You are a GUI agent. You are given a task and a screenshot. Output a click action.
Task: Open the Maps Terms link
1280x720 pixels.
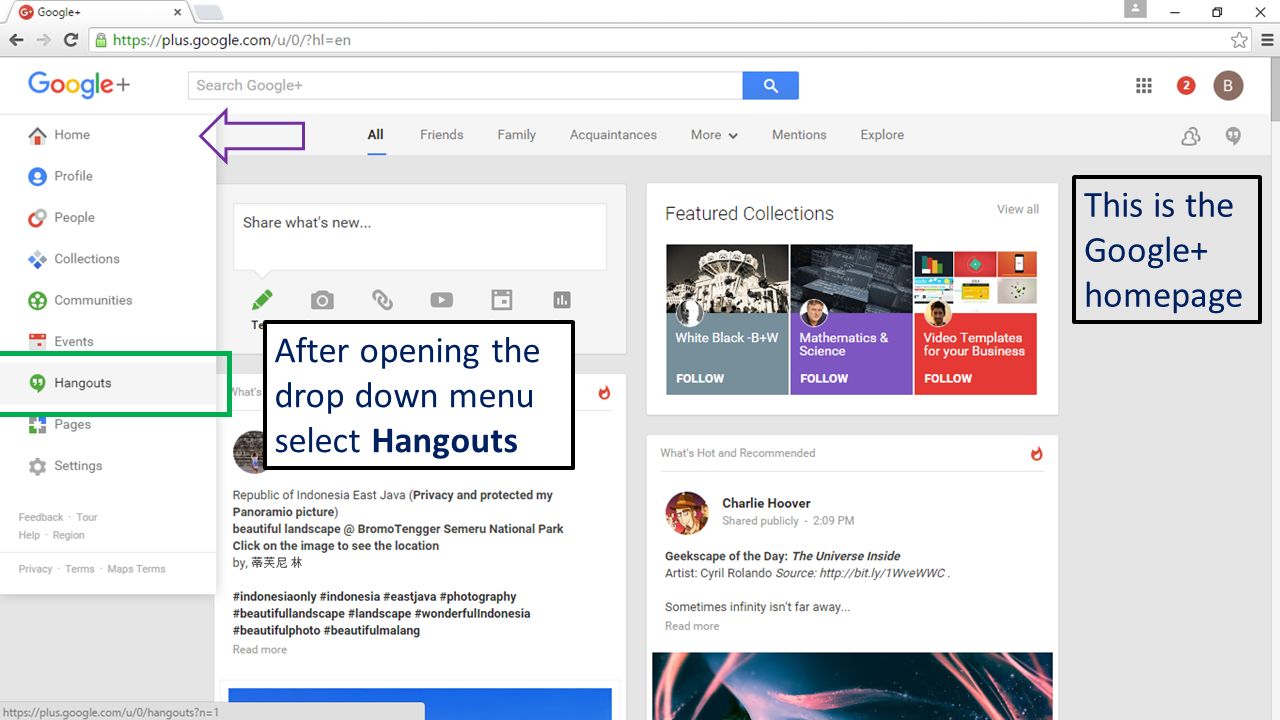point(136,569)
